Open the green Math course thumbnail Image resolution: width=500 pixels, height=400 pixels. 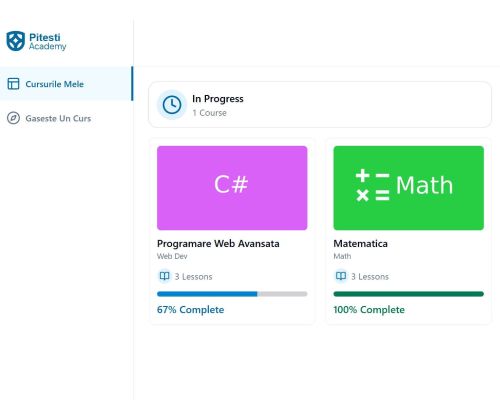(408, 188)
